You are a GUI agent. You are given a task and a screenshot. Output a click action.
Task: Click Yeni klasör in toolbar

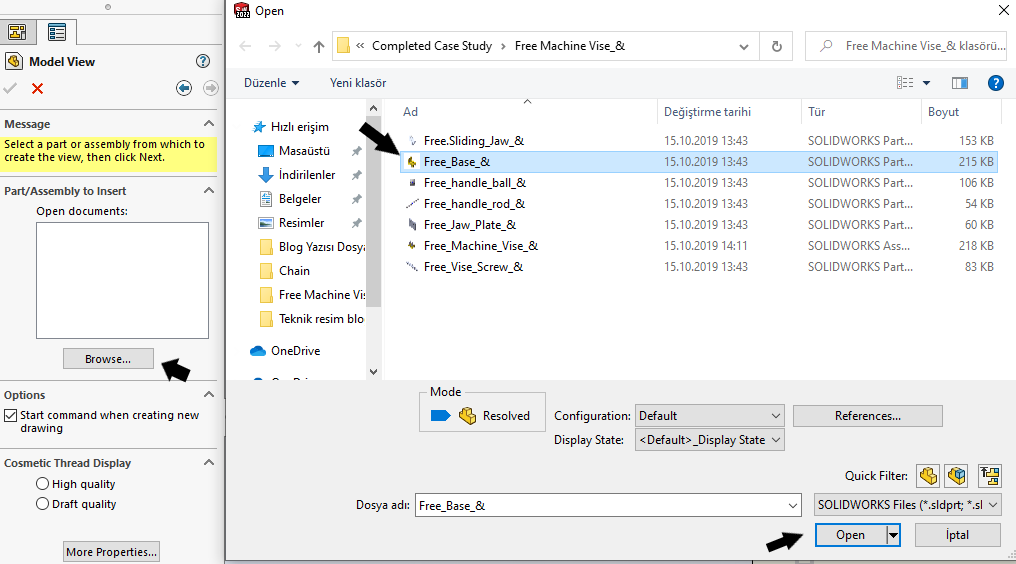(x=358, y=83)
